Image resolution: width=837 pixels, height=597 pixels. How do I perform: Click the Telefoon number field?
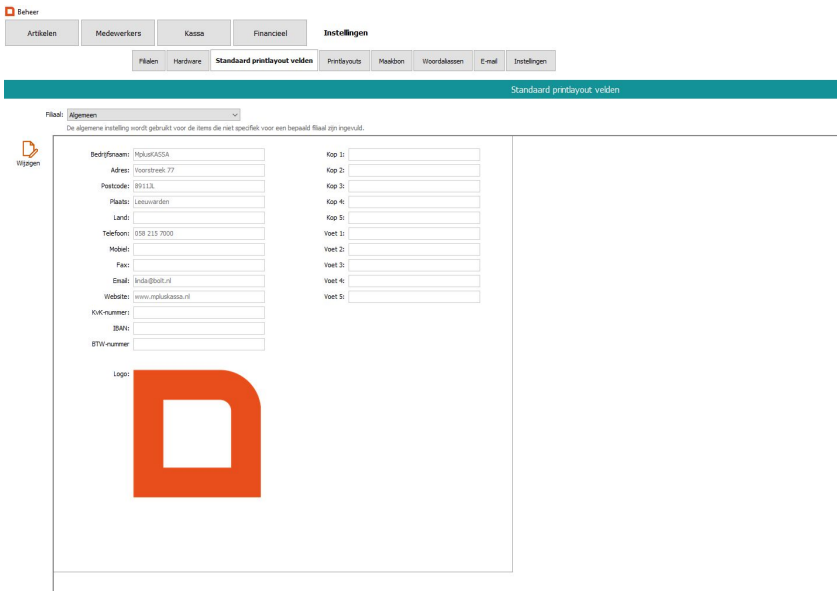[198, 234]
